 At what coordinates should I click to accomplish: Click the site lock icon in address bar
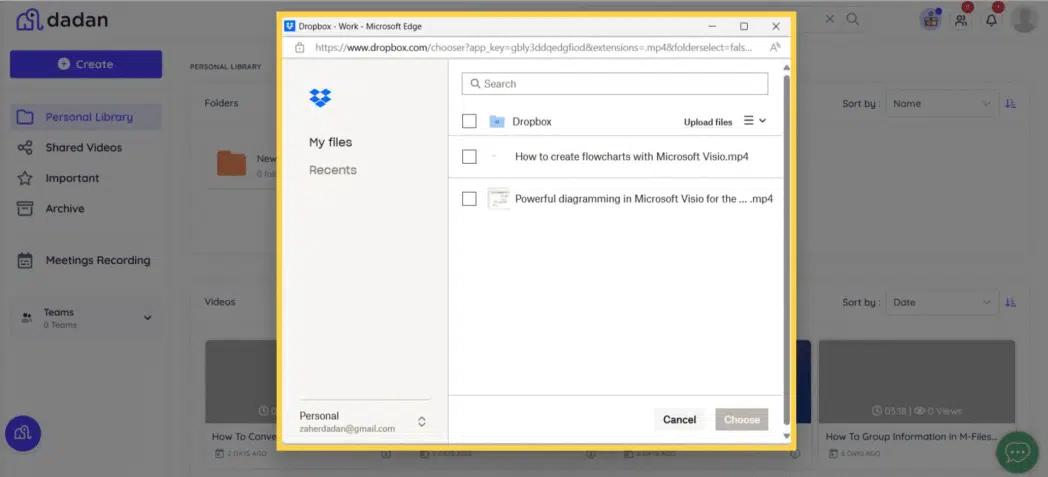(x=300, y=47)
